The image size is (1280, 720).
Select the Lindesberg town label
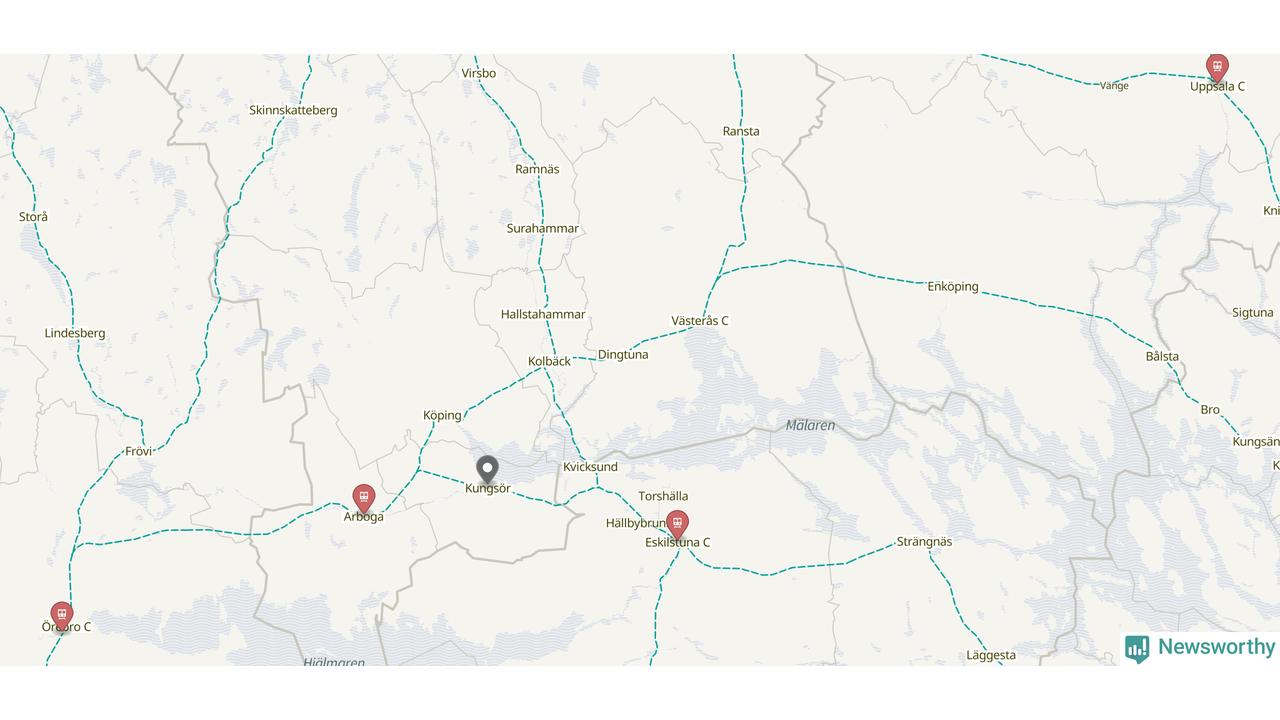tap(75, 333)
